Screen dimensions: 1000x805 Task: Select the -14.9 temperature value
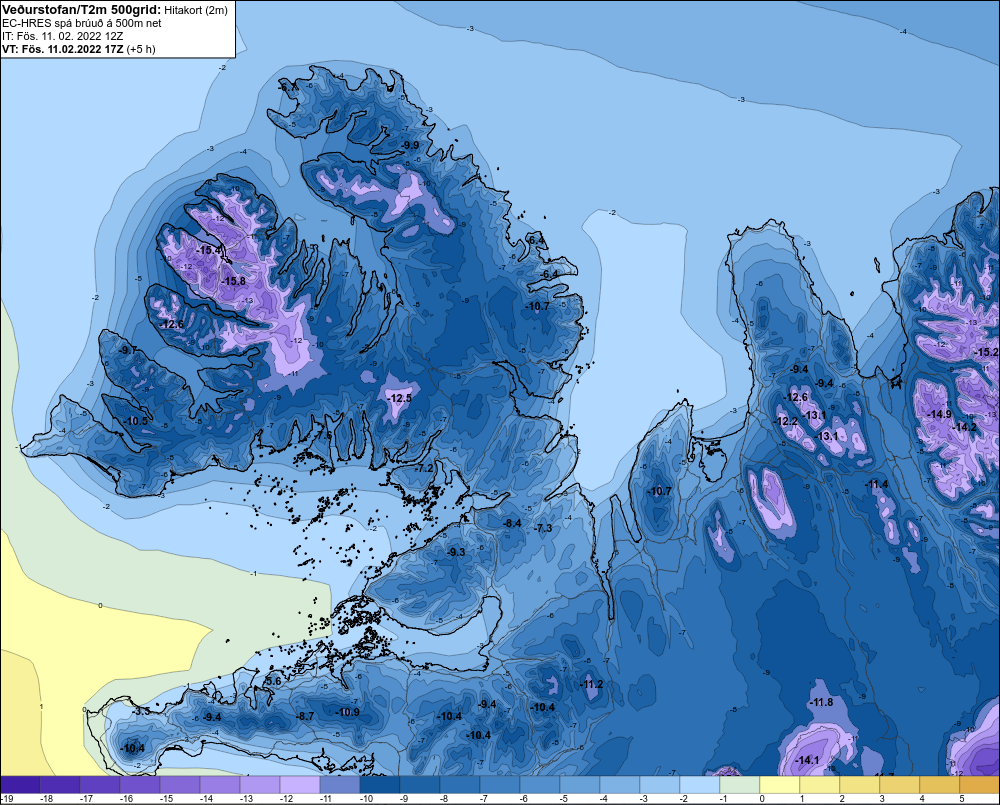[939, 414]
